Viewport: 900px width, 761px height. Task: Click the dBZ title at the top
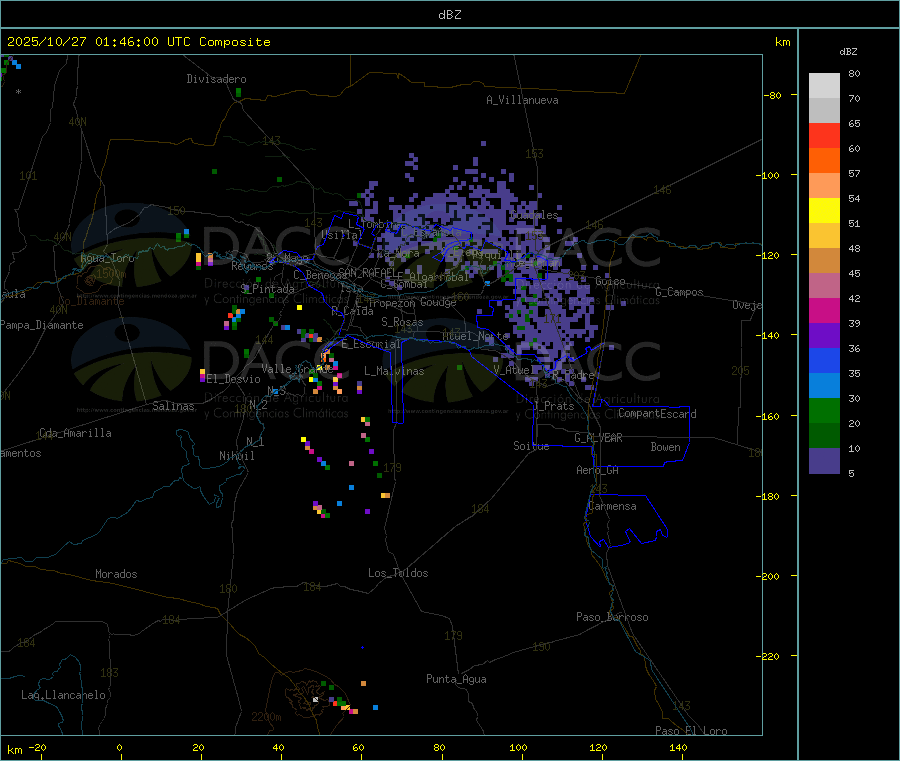pos(449,15)
